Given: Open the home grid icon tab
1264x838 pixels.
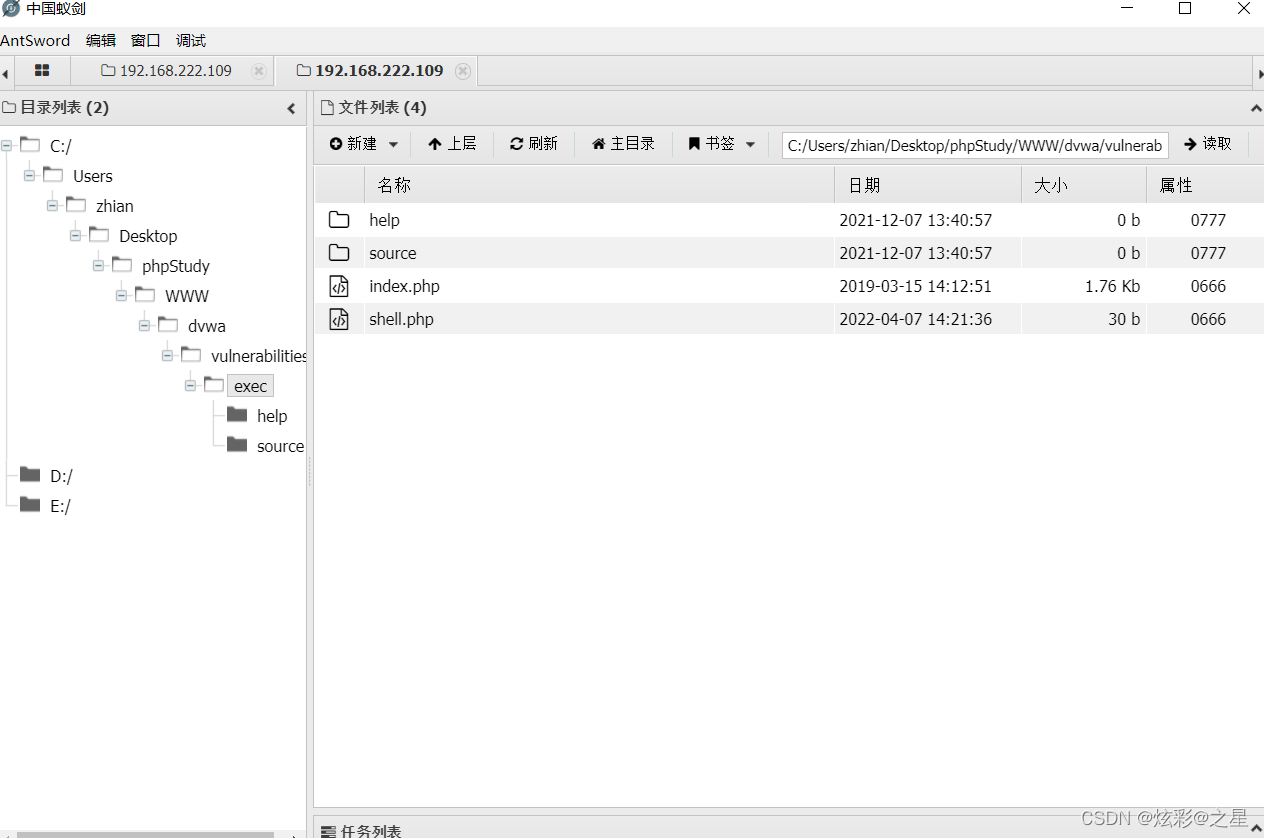Looking at the screenshot, I should (x=42, y=71).
